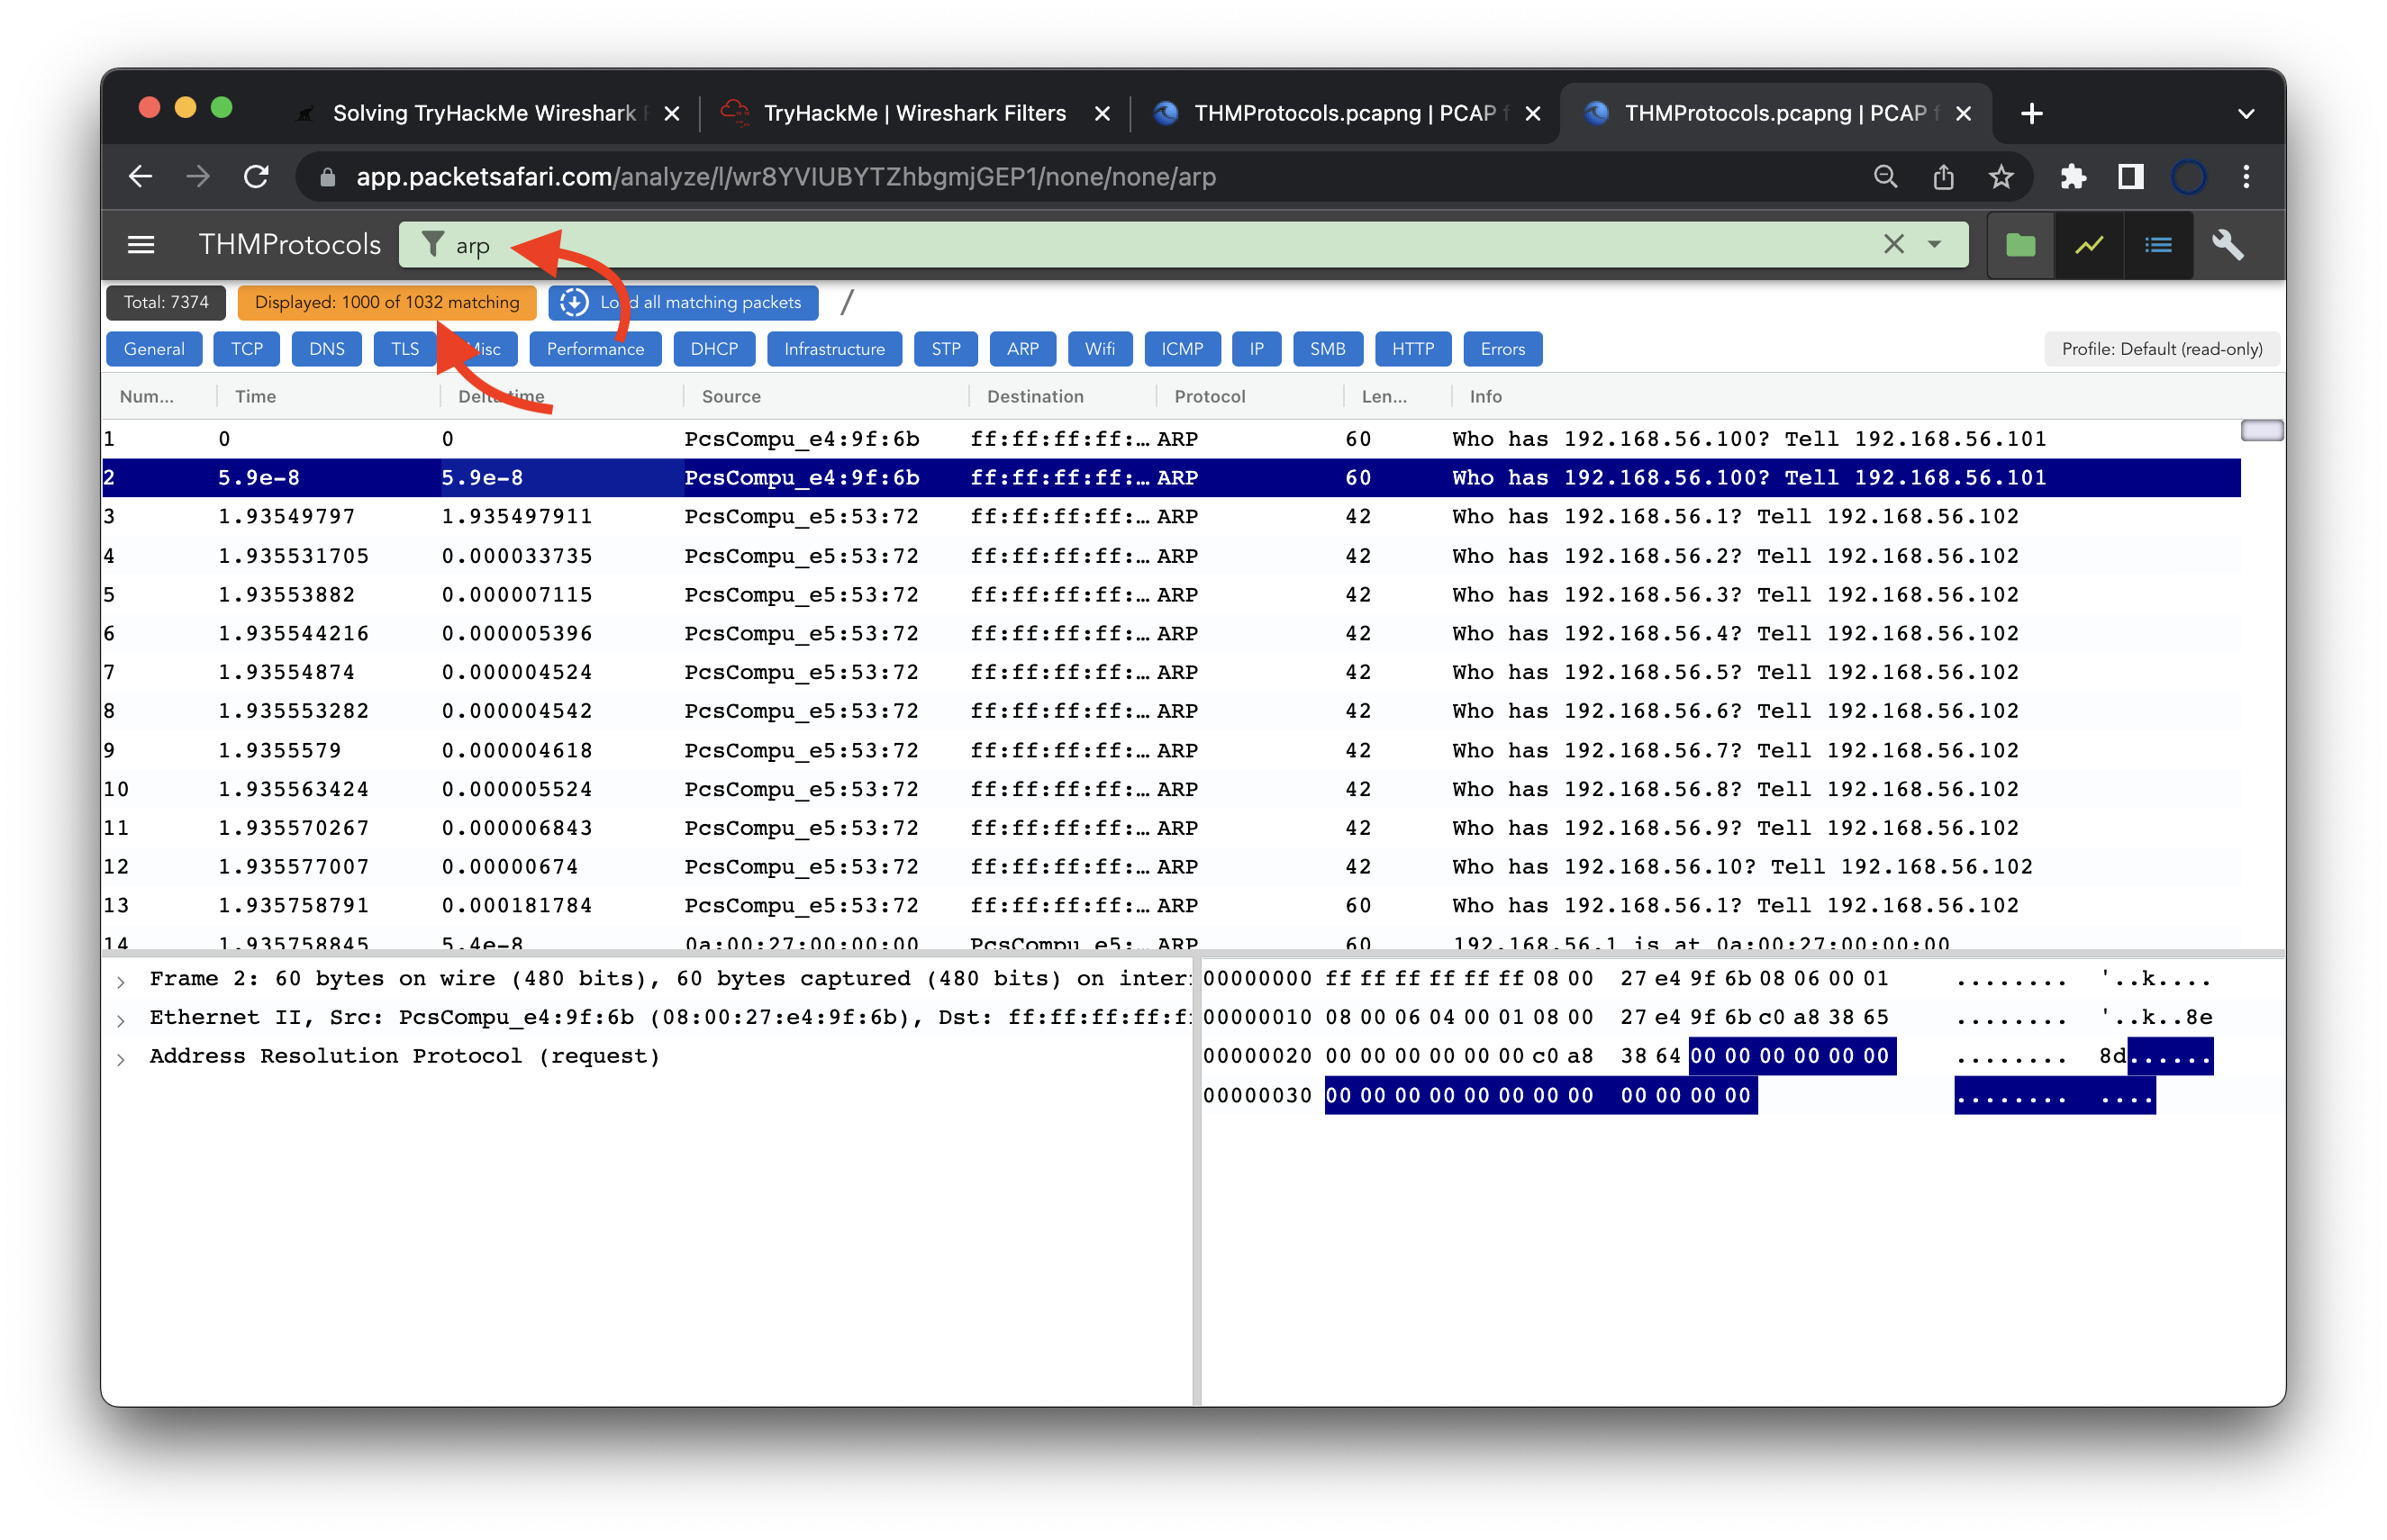Open Chrome extensions puzzle icon
The width and height of the screenshot is (2387, 1540).
click(2072, 177)
